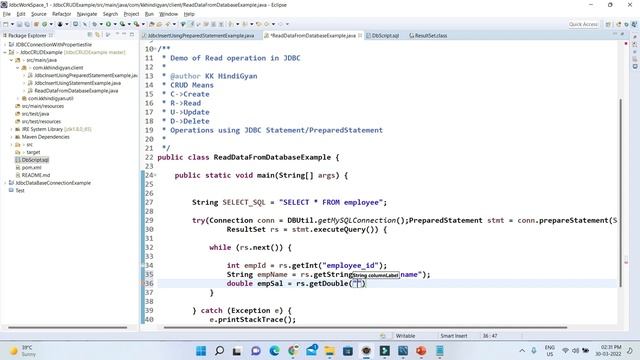Image resolution: width=640 pixels, height=360 pixels.
Task: Expand com.kkhindigyan.util package
Action: tap(18, 98)
